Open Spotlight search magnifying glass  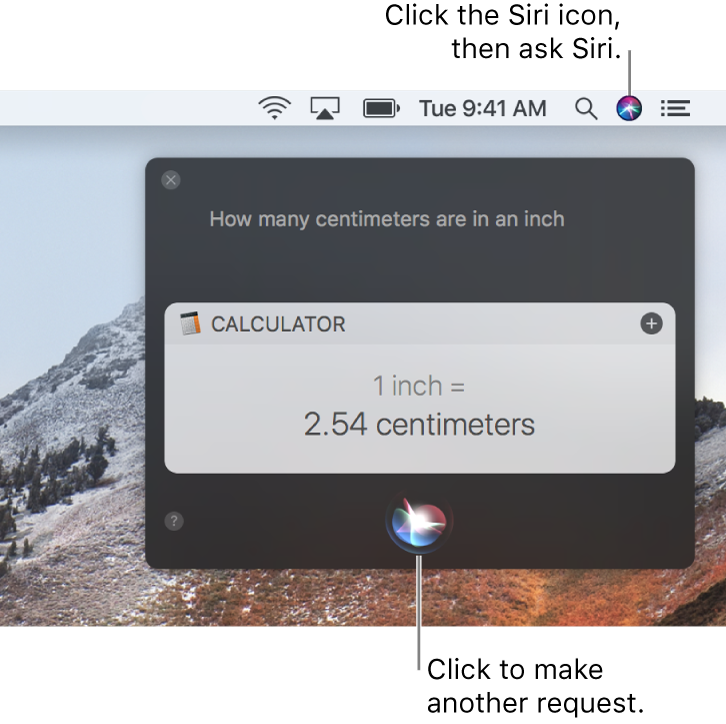586,109
